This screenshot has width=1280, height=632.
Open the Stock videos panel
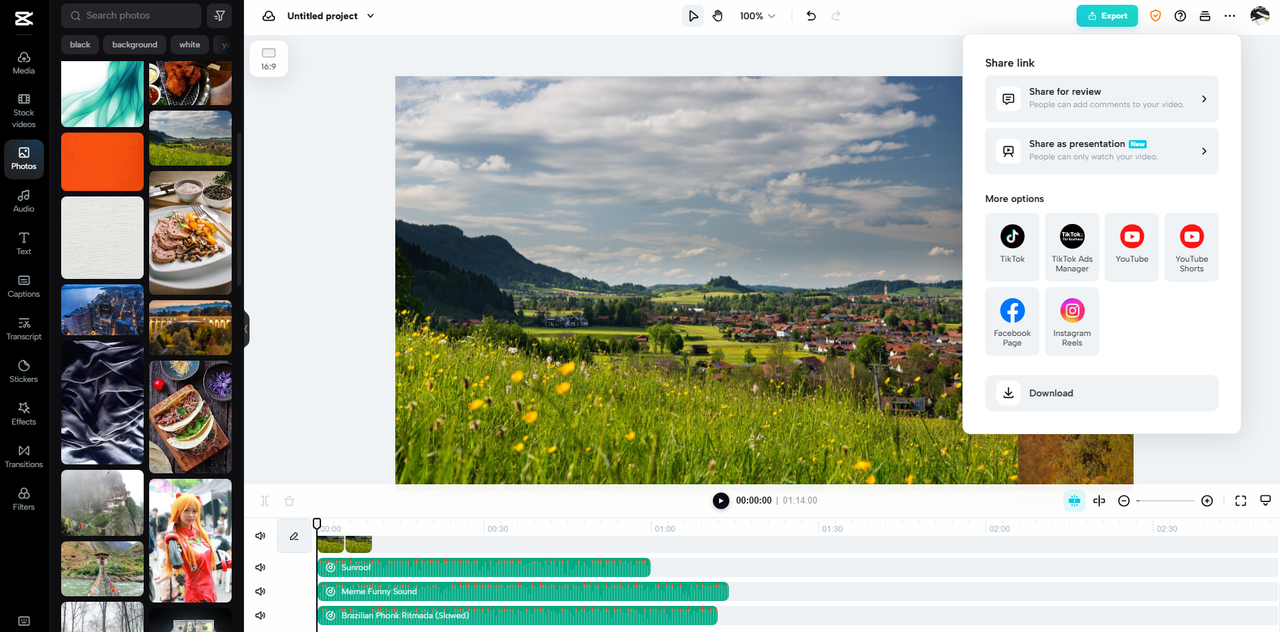[x=24, y=110]
